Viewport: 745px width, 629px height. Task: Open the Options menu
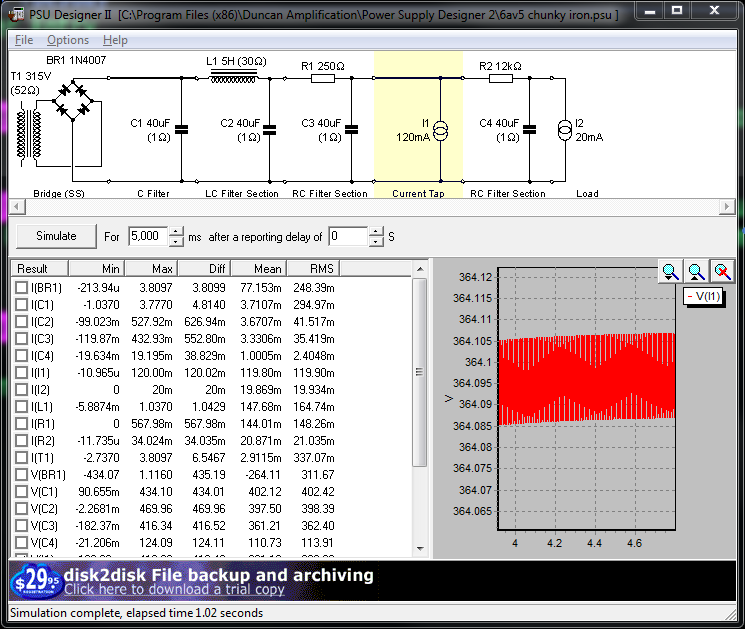[68, 40]
